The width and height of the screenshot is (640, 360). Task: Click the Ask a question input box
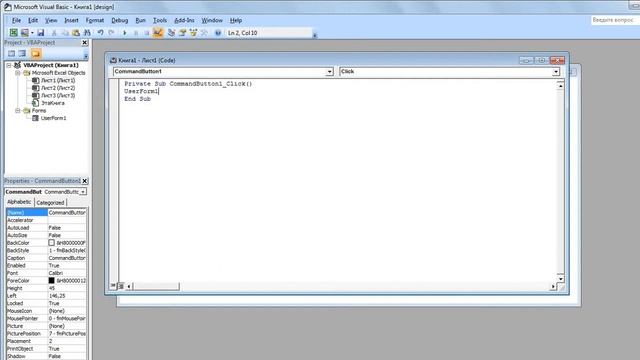[x=615, y=20]
